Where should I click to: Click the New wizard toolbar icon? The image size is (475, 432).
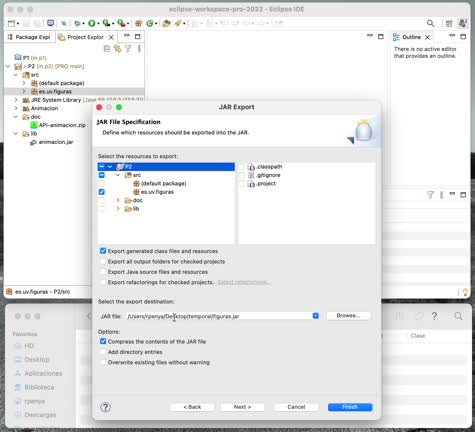click(x=11, y=23)
